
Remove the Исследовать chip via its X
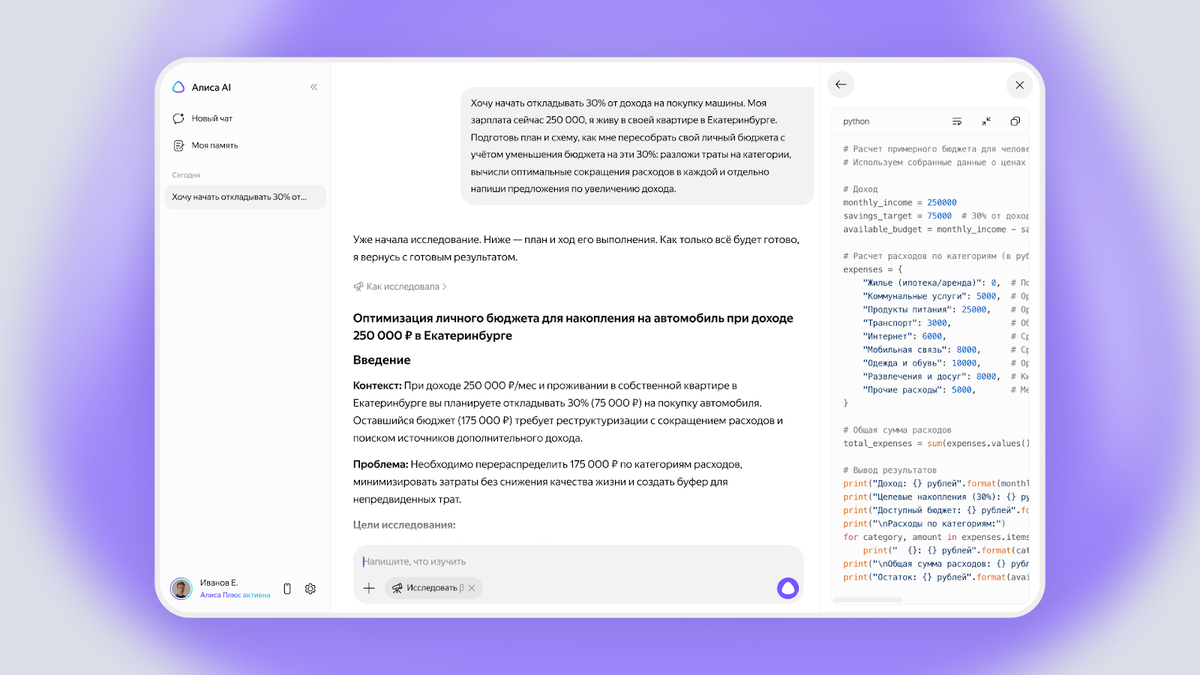pyautogui.click(x=472, y=588)
